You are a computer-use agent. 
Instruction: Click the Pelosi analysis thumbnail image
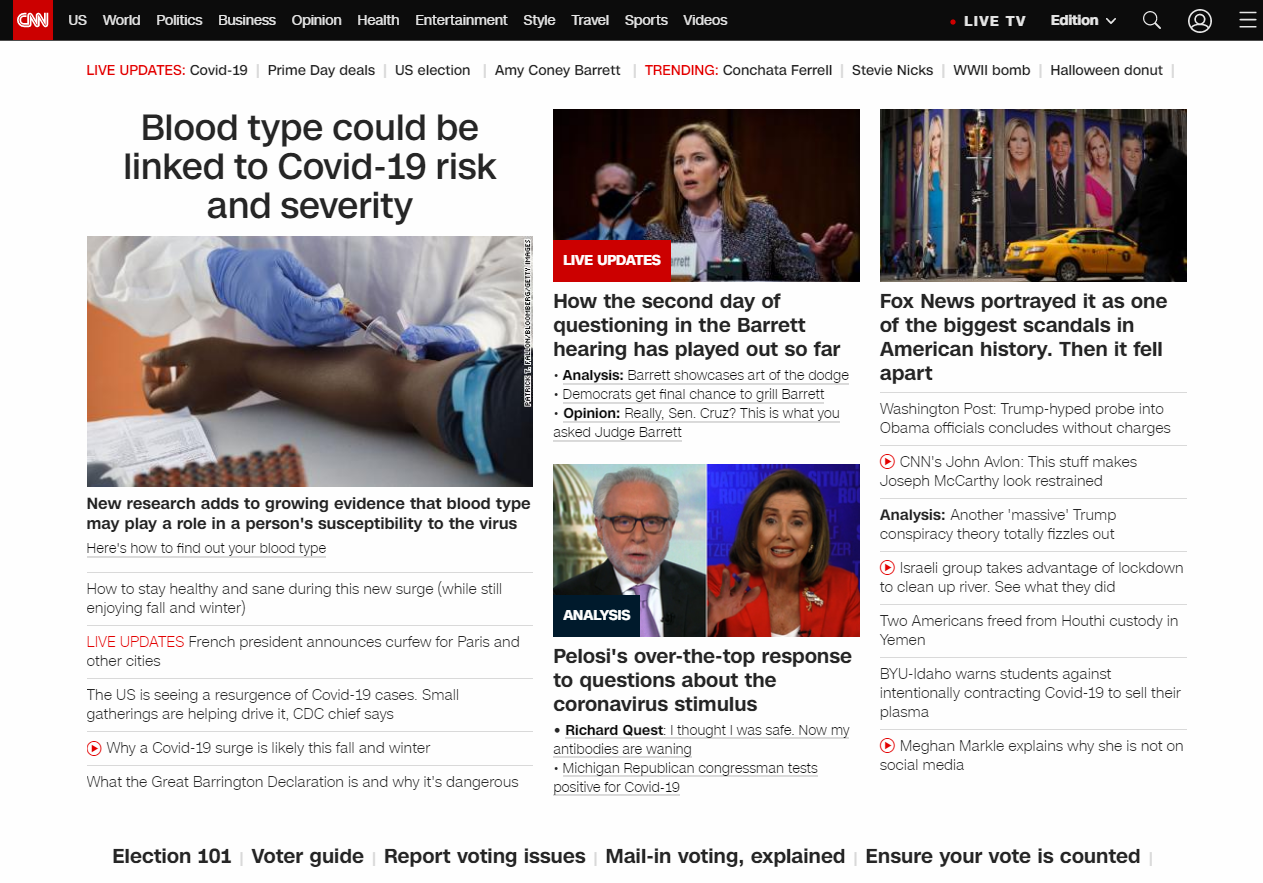tap(706, 550)
